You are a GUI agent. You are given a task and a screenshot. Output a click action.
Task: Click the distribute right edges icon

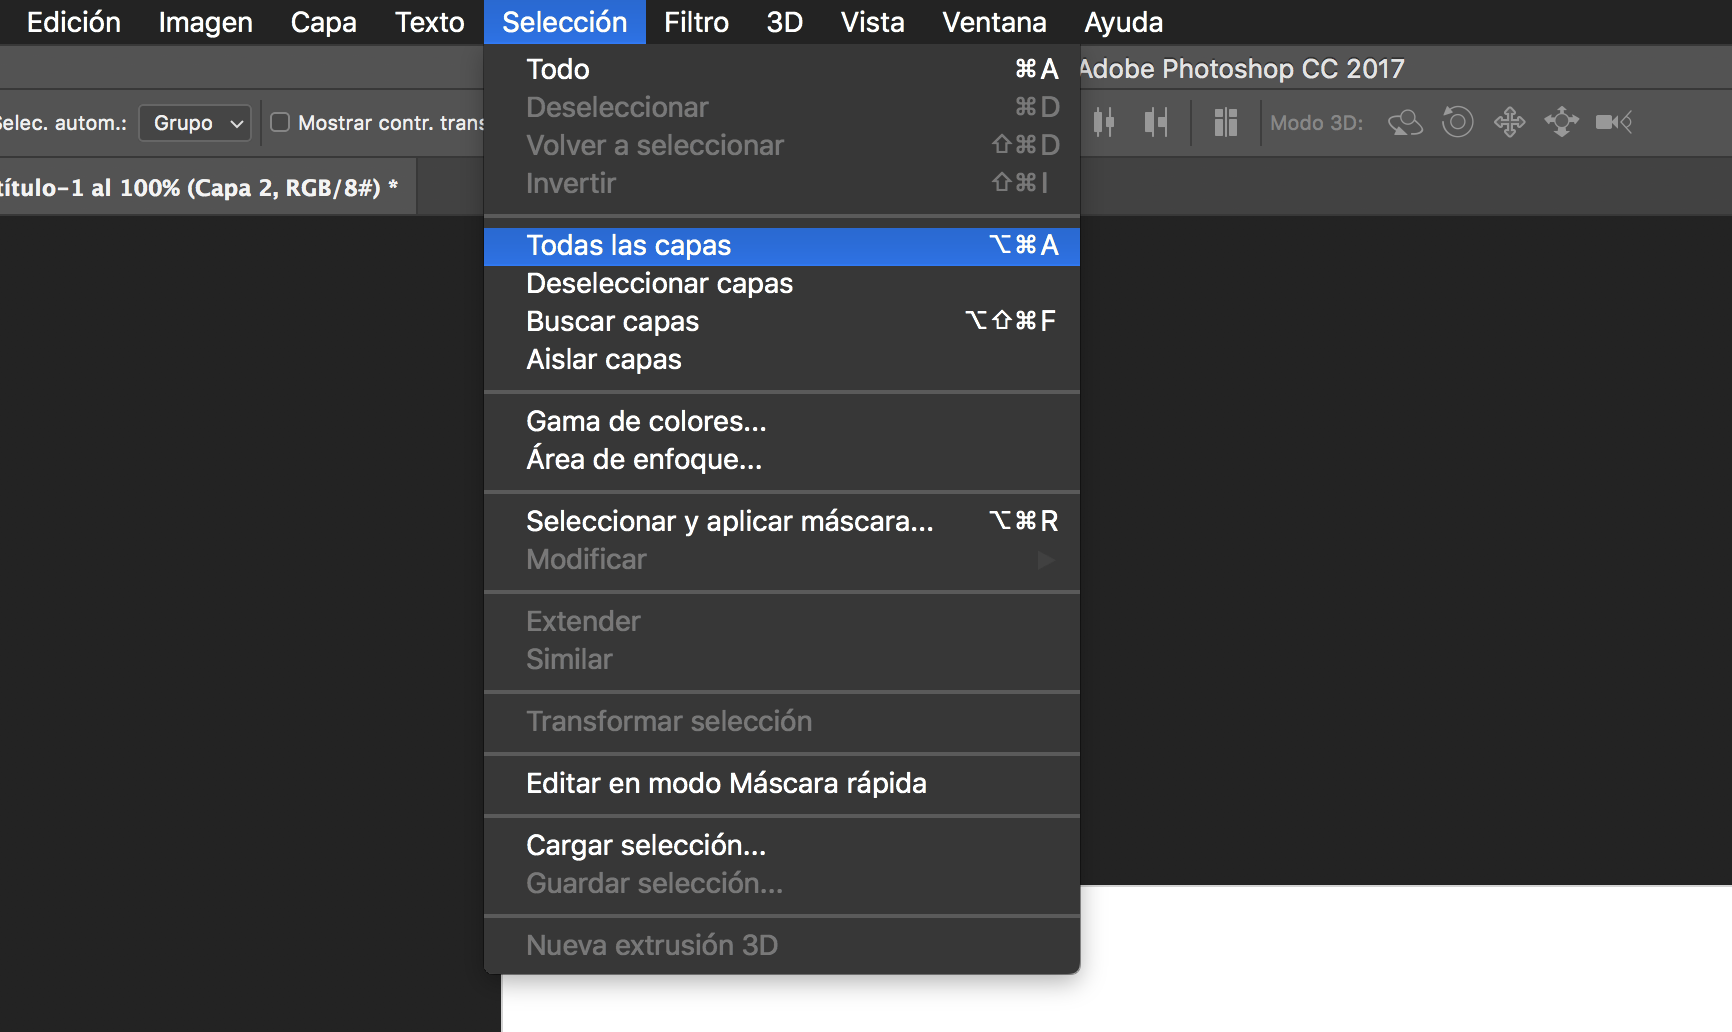click(1156, 122)
